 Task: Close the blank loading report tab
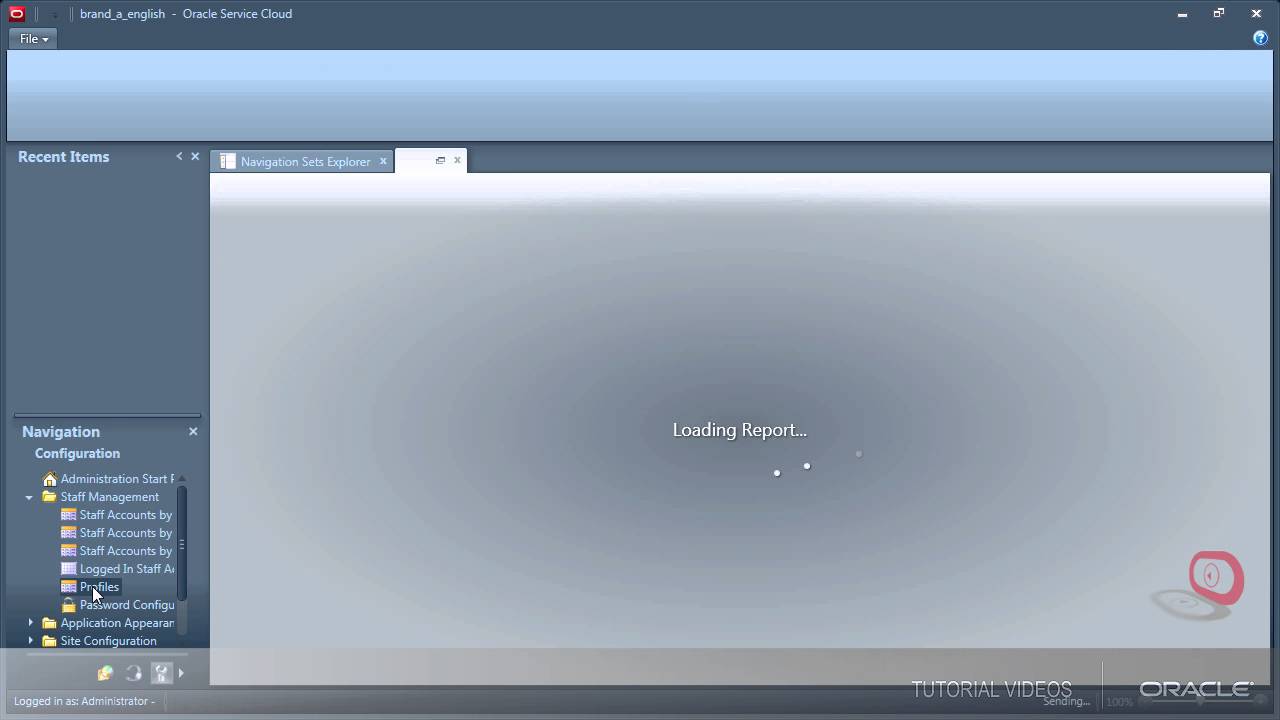457,160
